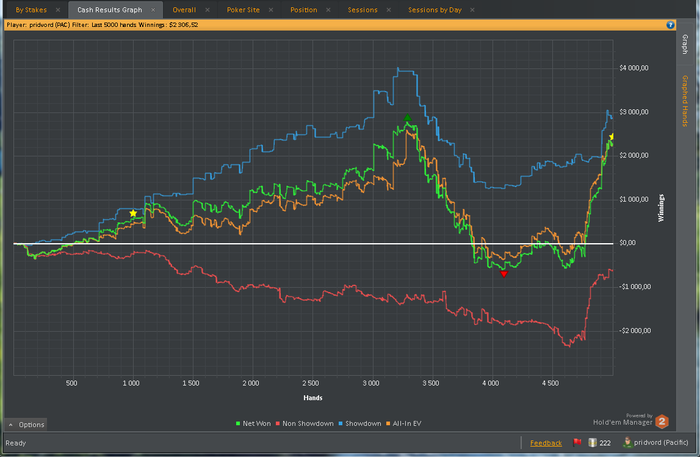700x457 pixels.
Task: Close the By Stakes tab
Action: pos(58,10)
